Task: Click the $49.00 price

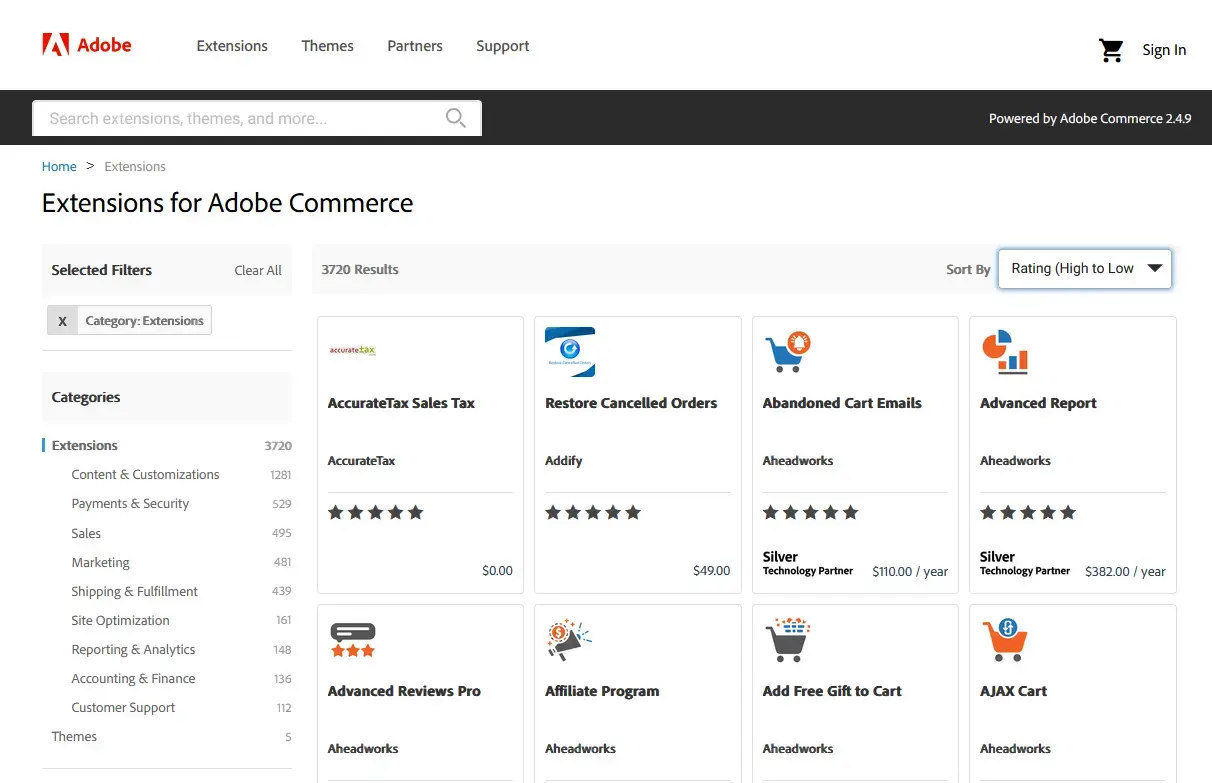Action: coord(712,571)
